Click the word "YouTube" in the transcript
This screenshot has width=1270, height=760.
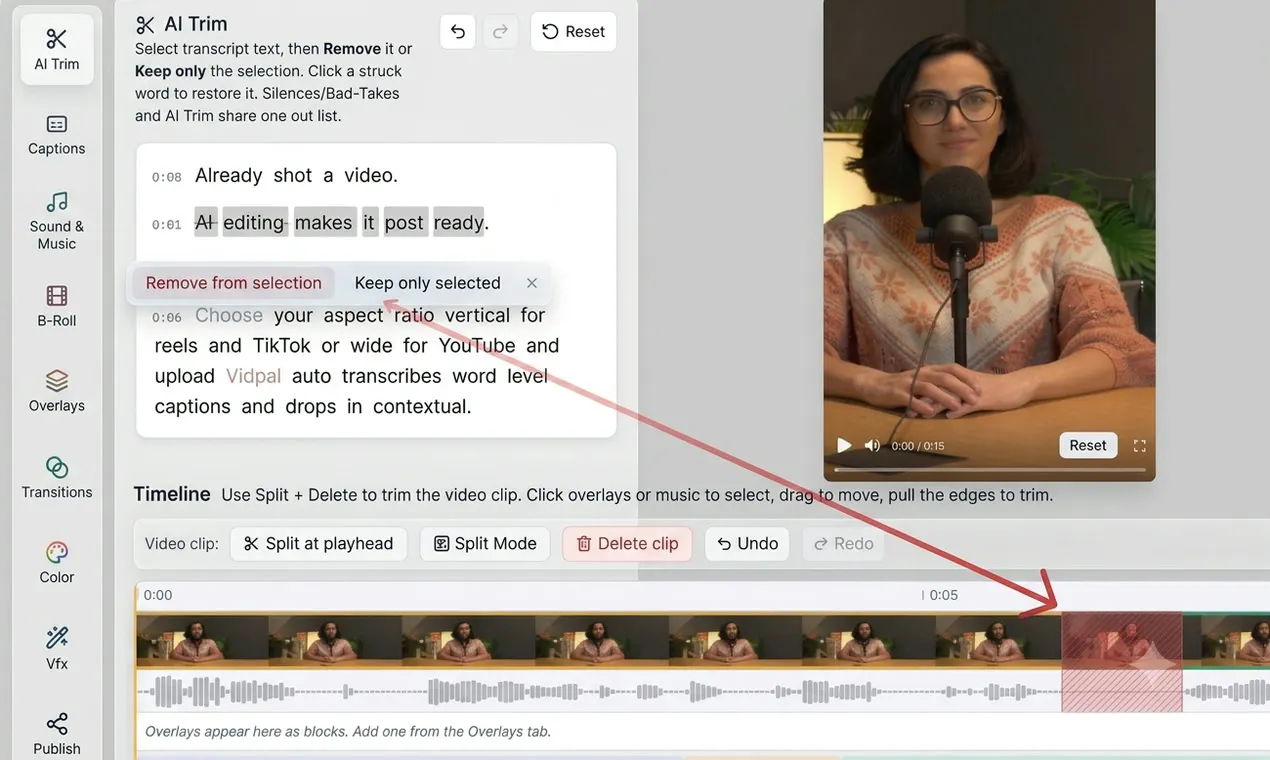[477, 345]
